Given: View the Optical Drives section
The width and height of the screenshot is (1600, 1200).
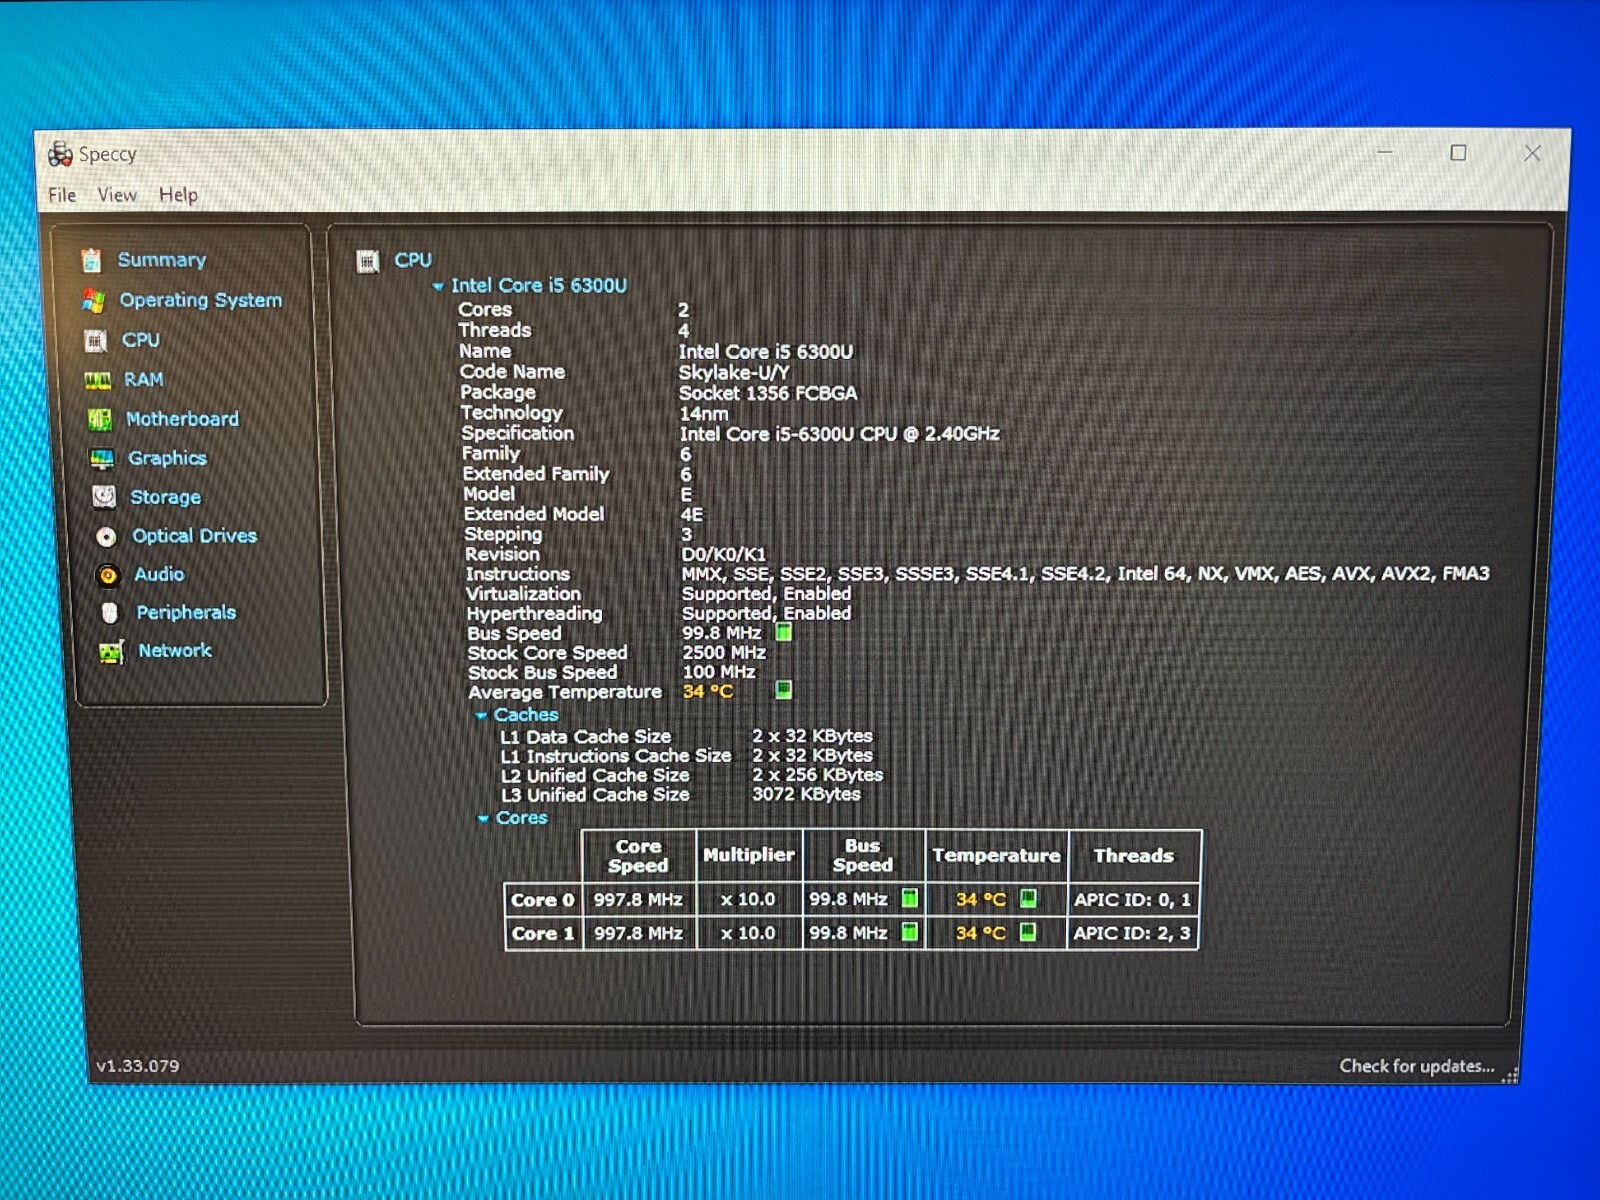Looking at the screenshot, I should click(195, 536).
